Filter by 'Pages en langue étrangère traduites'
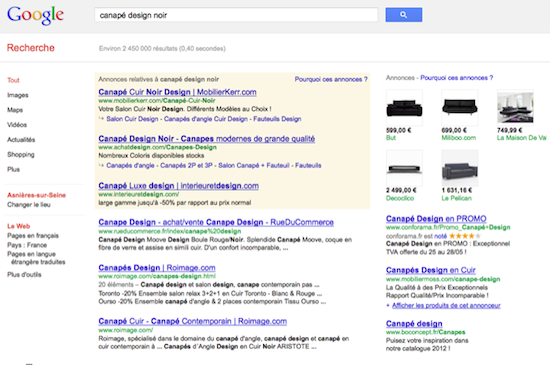The width and height of the screenshot is (550, 368). [x=36, y=258]
